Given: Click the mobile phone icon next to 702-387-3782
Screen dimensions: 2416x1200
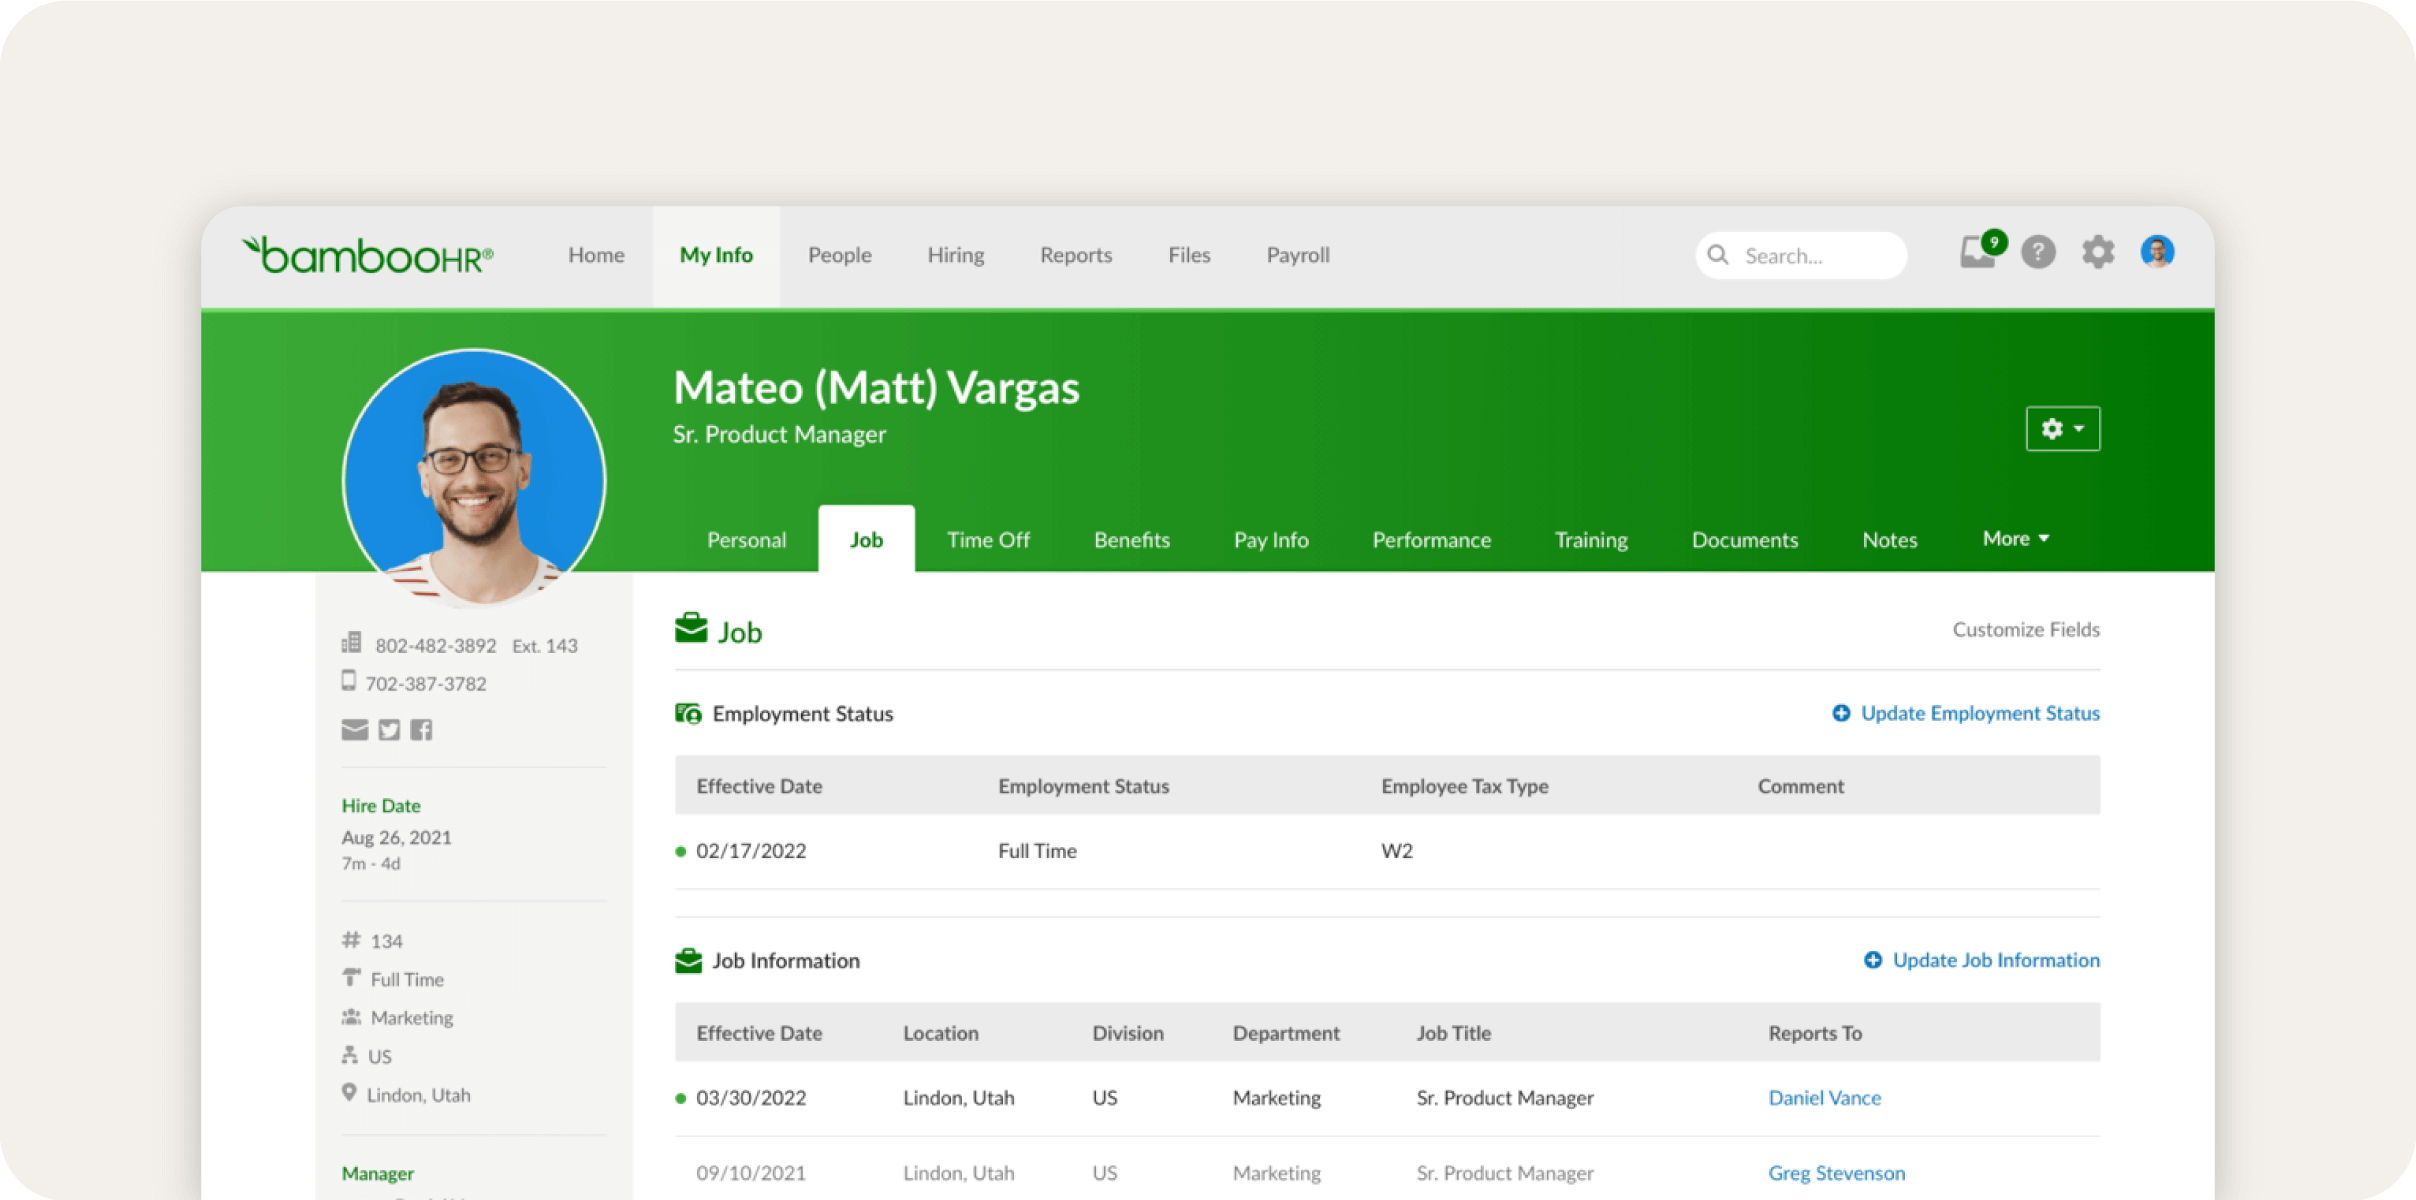Looking at the screenshot, I should click(x=348, y=681).
